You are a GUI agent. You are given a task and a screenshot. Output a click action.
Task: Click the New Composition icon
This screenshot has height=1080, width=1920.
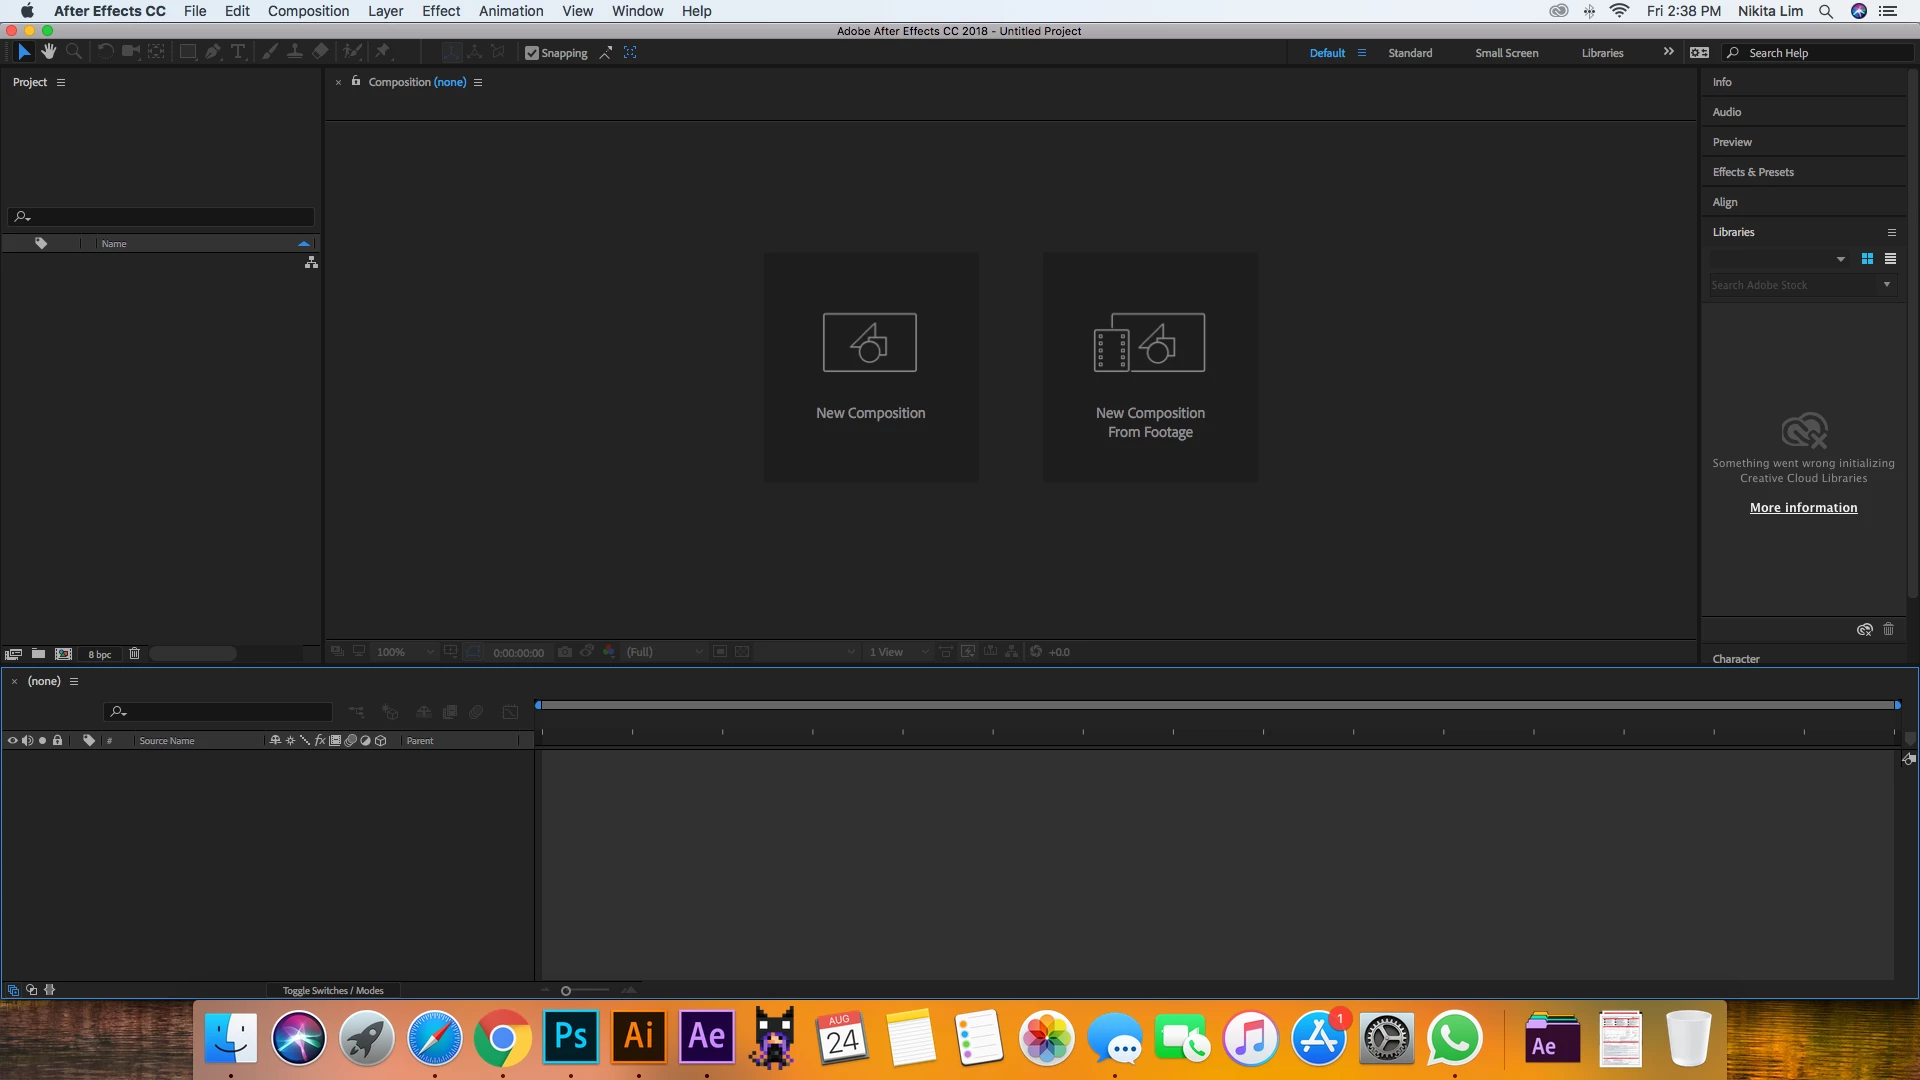point(869,343)
